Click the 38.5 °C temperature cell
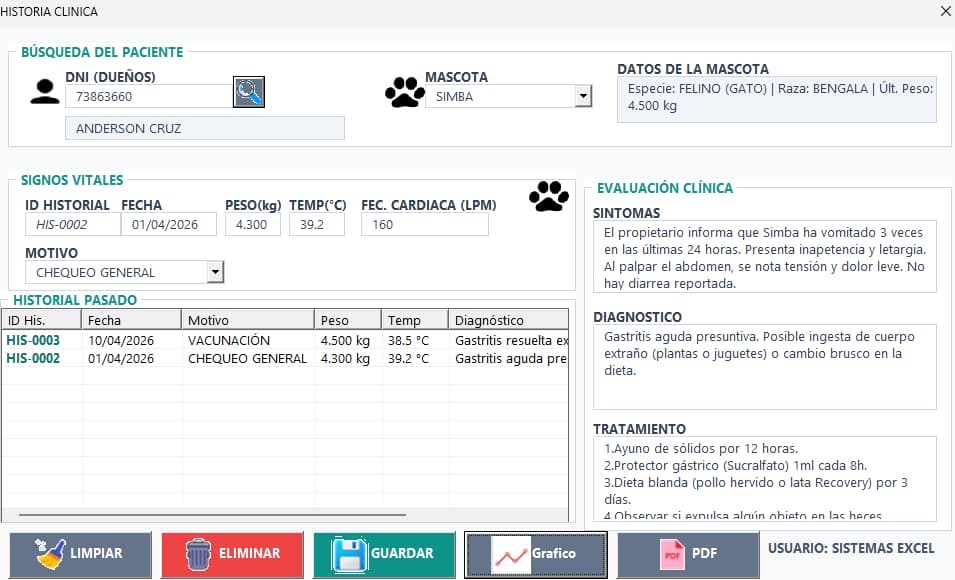Screen dimensions: 955x580 [408, 341]
